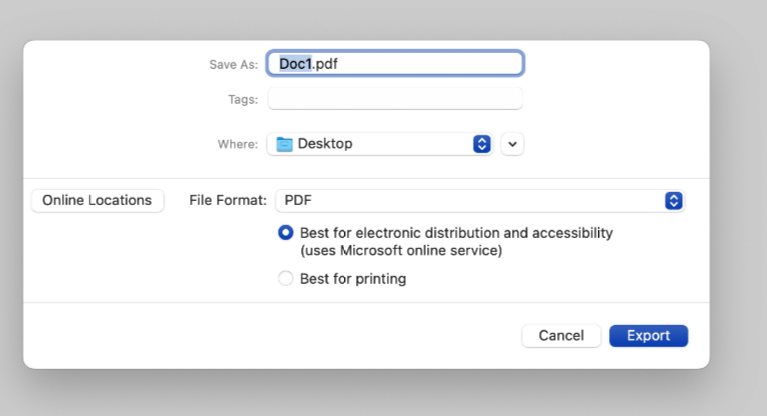Expand the save dialog with chevron button
This screenshot has width=767, height=416.
coord(512,144)
